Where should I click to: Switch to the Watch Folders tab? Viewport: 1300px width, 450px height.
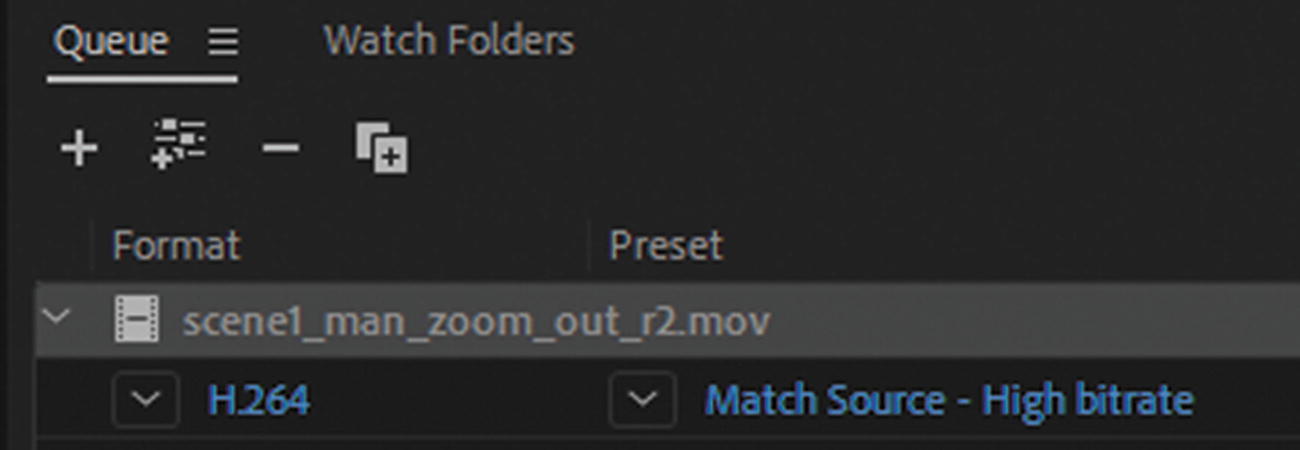(449, 41)
